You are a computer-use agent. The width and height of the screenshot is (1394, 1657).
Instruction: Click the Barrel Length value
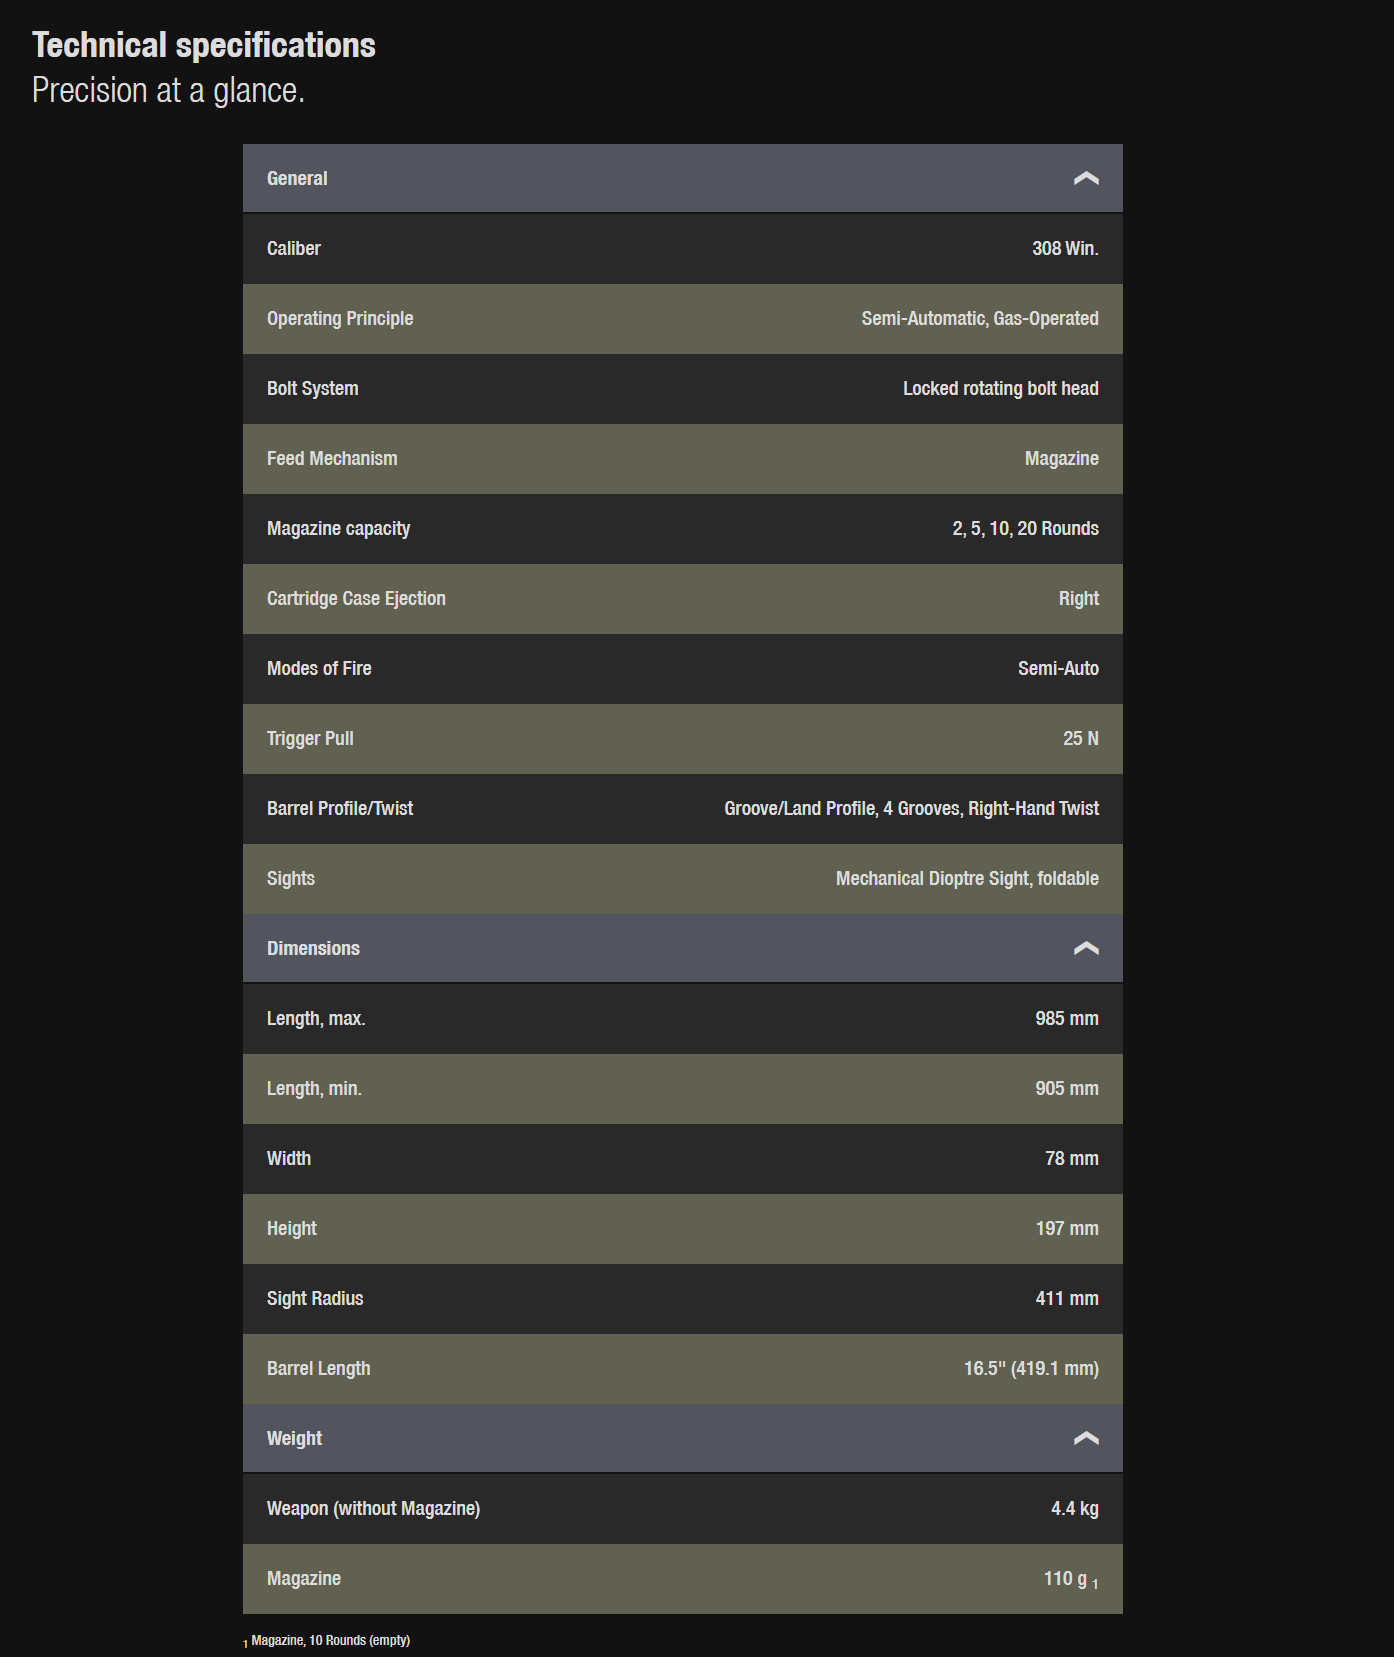tap(1031, 1369)
